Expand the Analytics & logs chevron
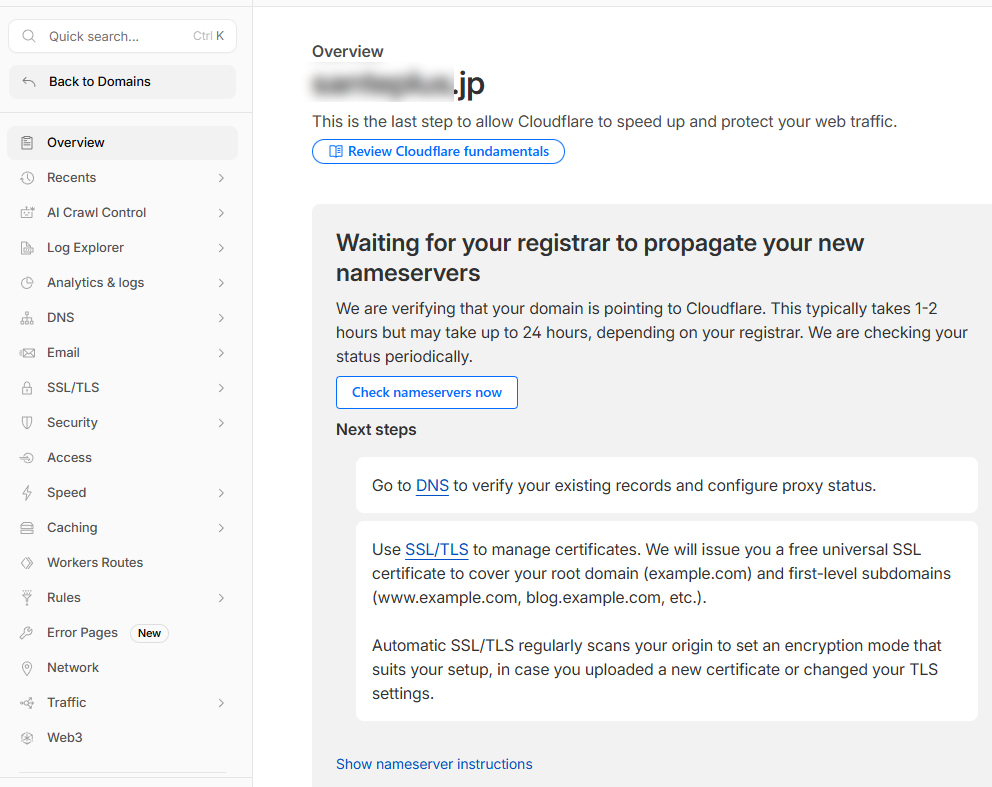This screenshot has height=787, width=992. 221,283
